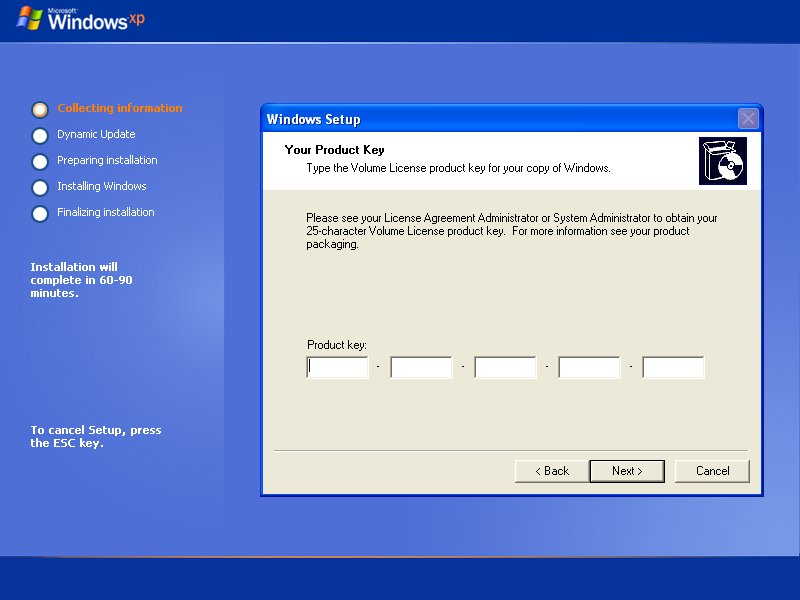Click the Finalizing installation step bullet
This screenshot has width=800, height=600.
(40, 213)
